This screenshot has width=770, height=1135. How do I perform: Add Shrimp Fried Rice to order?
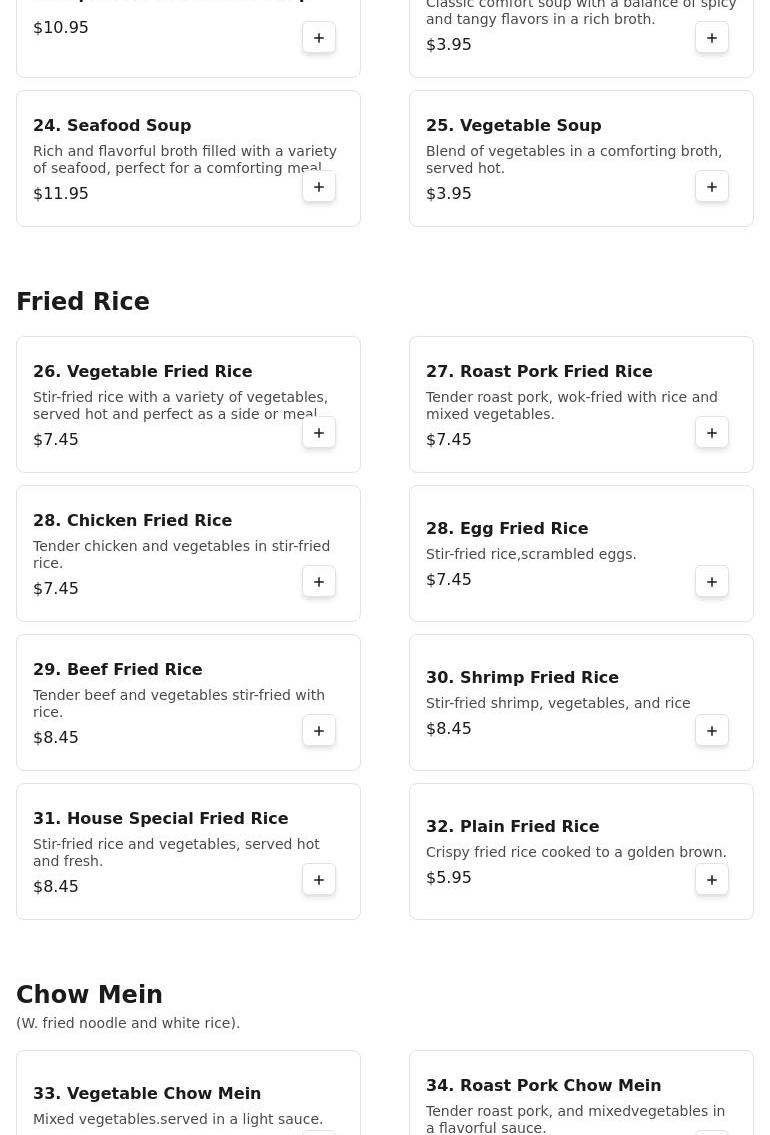pyautogui.click(x=711, y=731)
